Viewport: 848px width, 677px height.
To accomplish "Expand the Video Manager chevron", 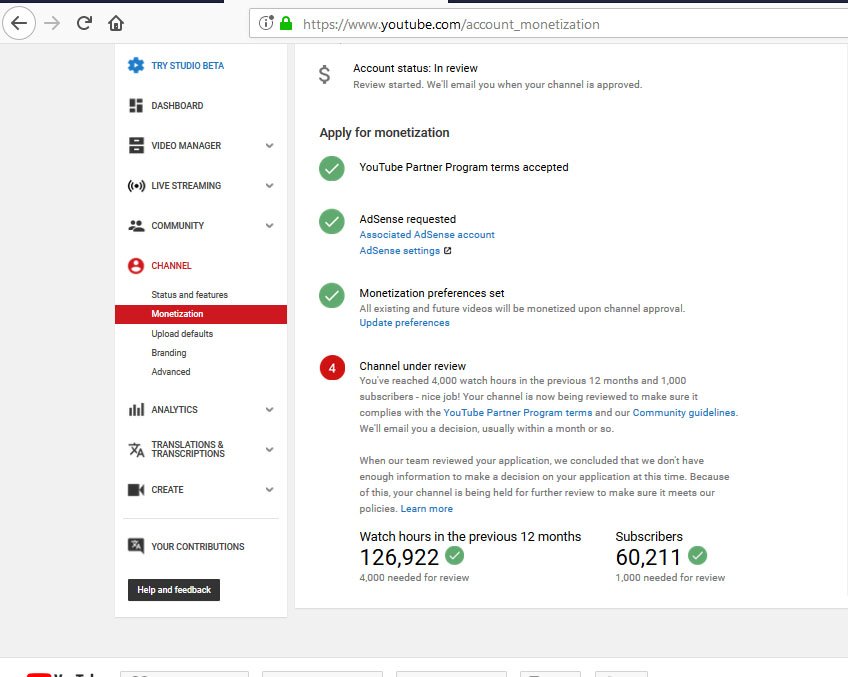I will click(x=269, y=145).
